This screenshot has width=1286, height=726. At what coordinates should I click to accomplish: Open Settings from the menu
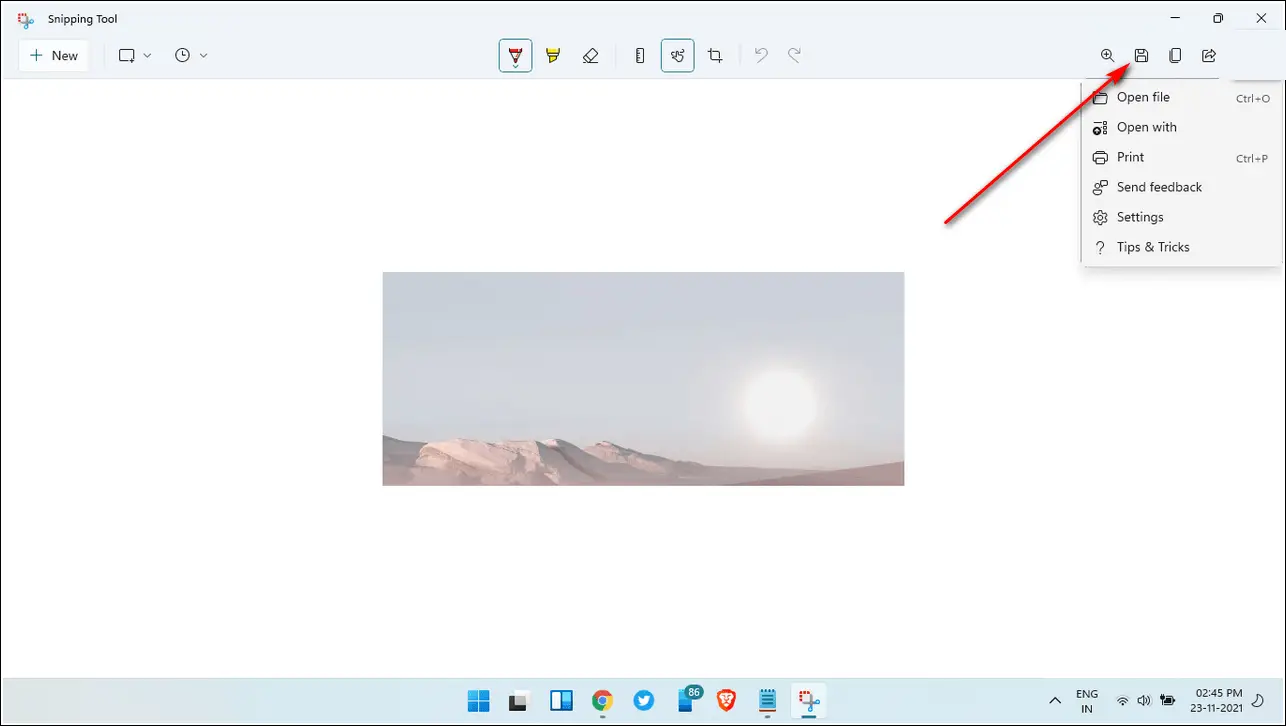(1181, 217)
